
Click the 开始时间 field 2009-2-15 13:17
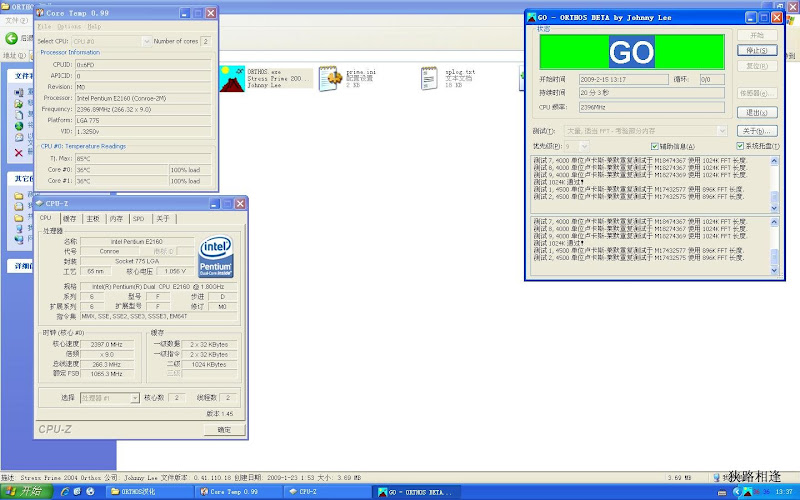point(623,80)
